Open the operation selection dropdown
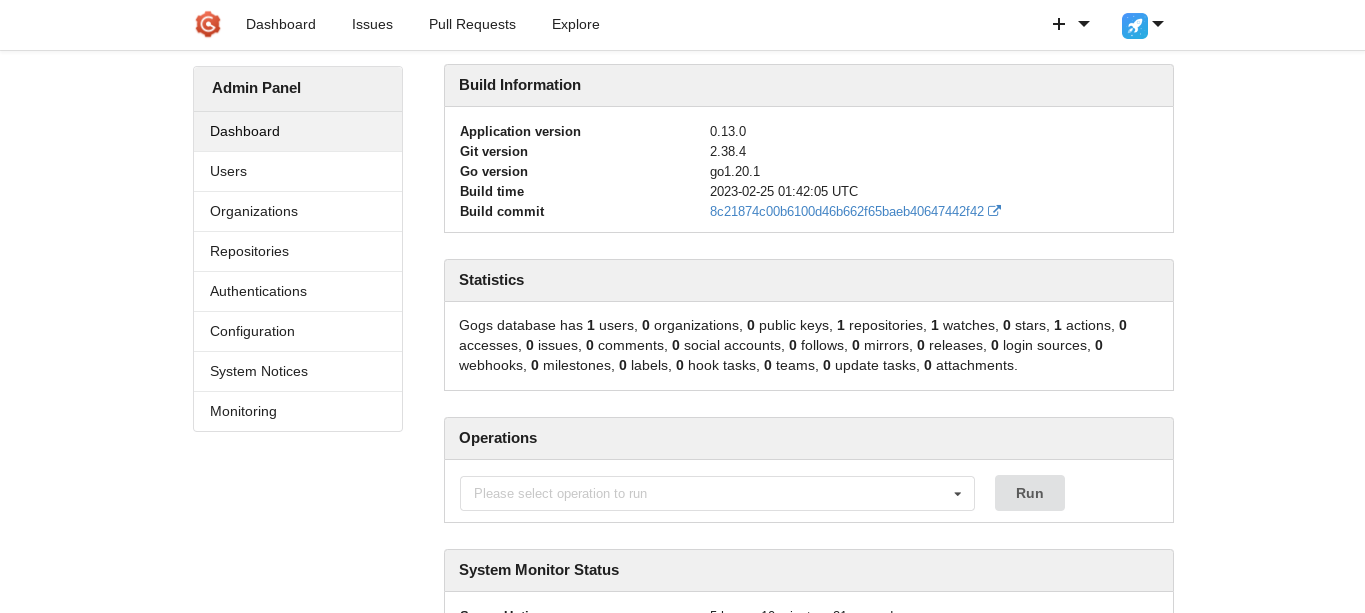 point(717,493)
